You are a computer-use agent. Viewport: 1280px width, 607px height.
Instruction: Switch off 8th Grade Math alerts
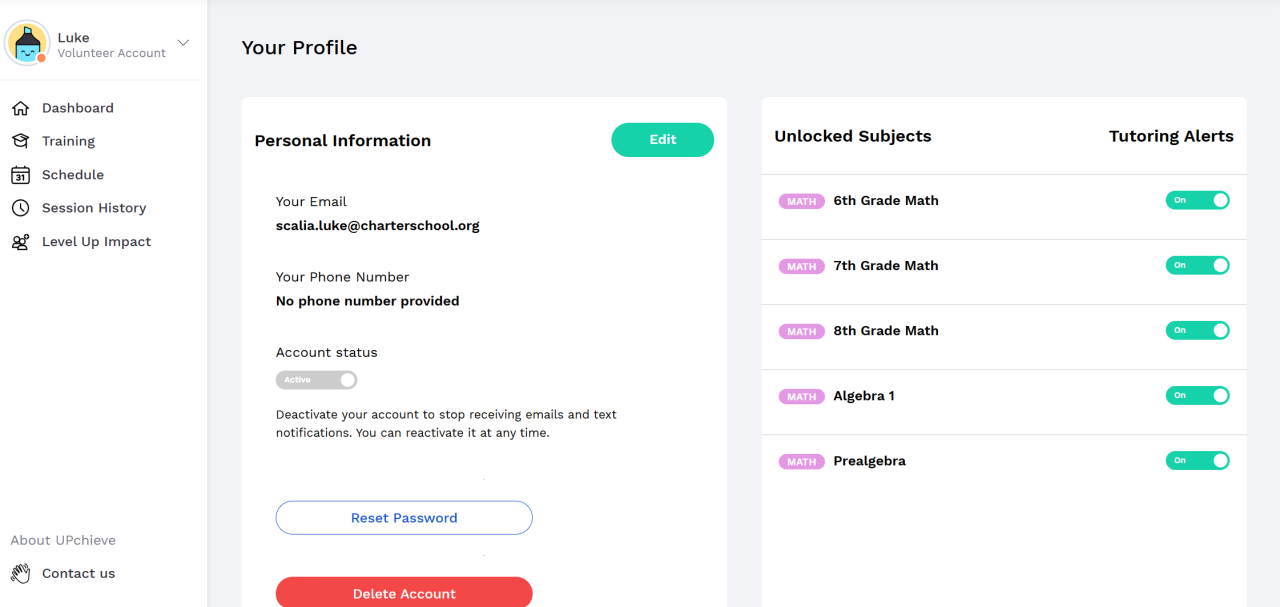1197,331
